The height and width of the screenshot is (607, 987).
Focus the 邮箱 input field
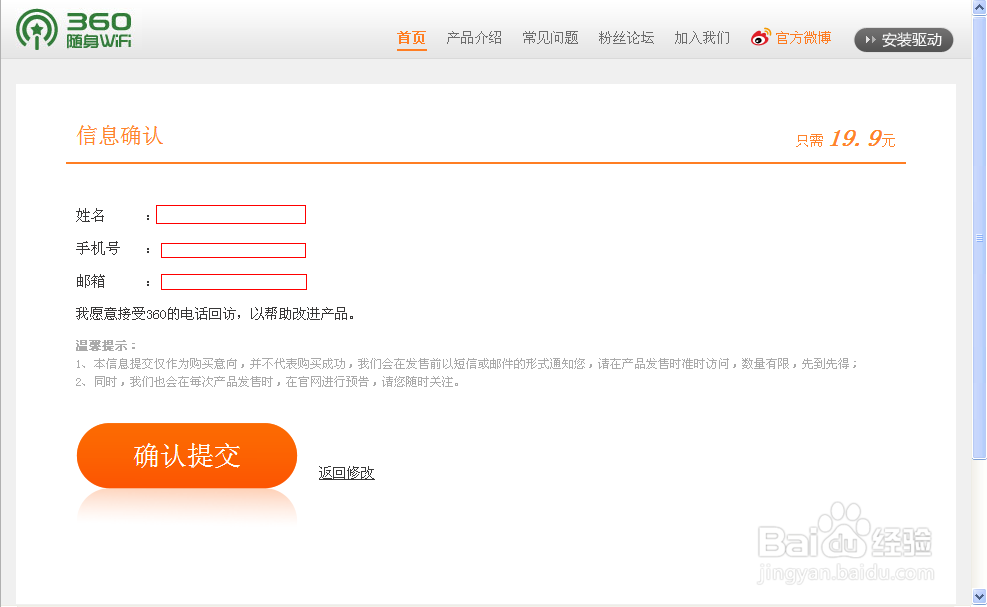tap(234, 281)
